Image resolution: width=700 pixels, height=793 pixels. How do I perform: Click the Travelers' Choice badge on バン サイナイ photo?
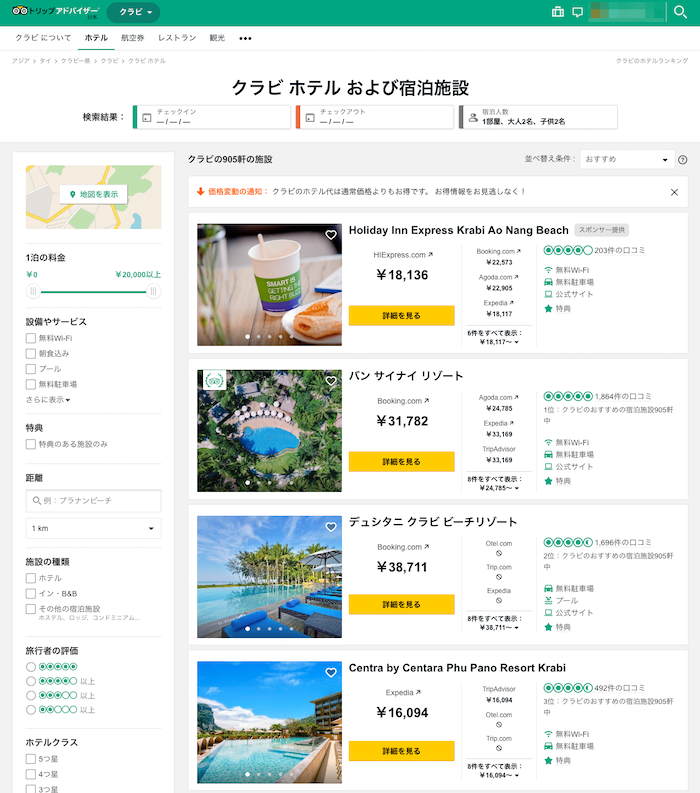(214, 380)
